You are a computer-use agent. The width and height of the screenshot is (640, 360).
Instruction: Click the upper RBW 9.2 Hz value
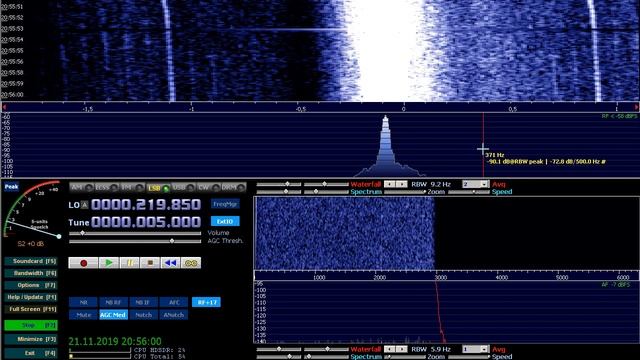440,184
